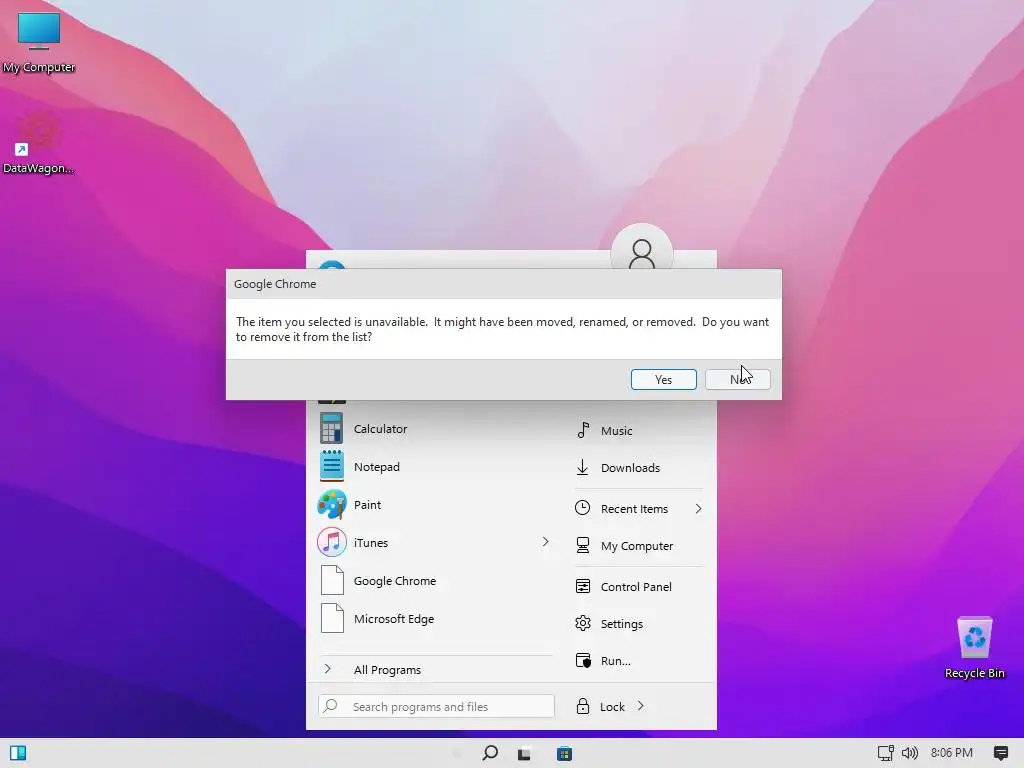
Task: Click the blank Google Chrome file icon
Action: click(x=332, y=581)
